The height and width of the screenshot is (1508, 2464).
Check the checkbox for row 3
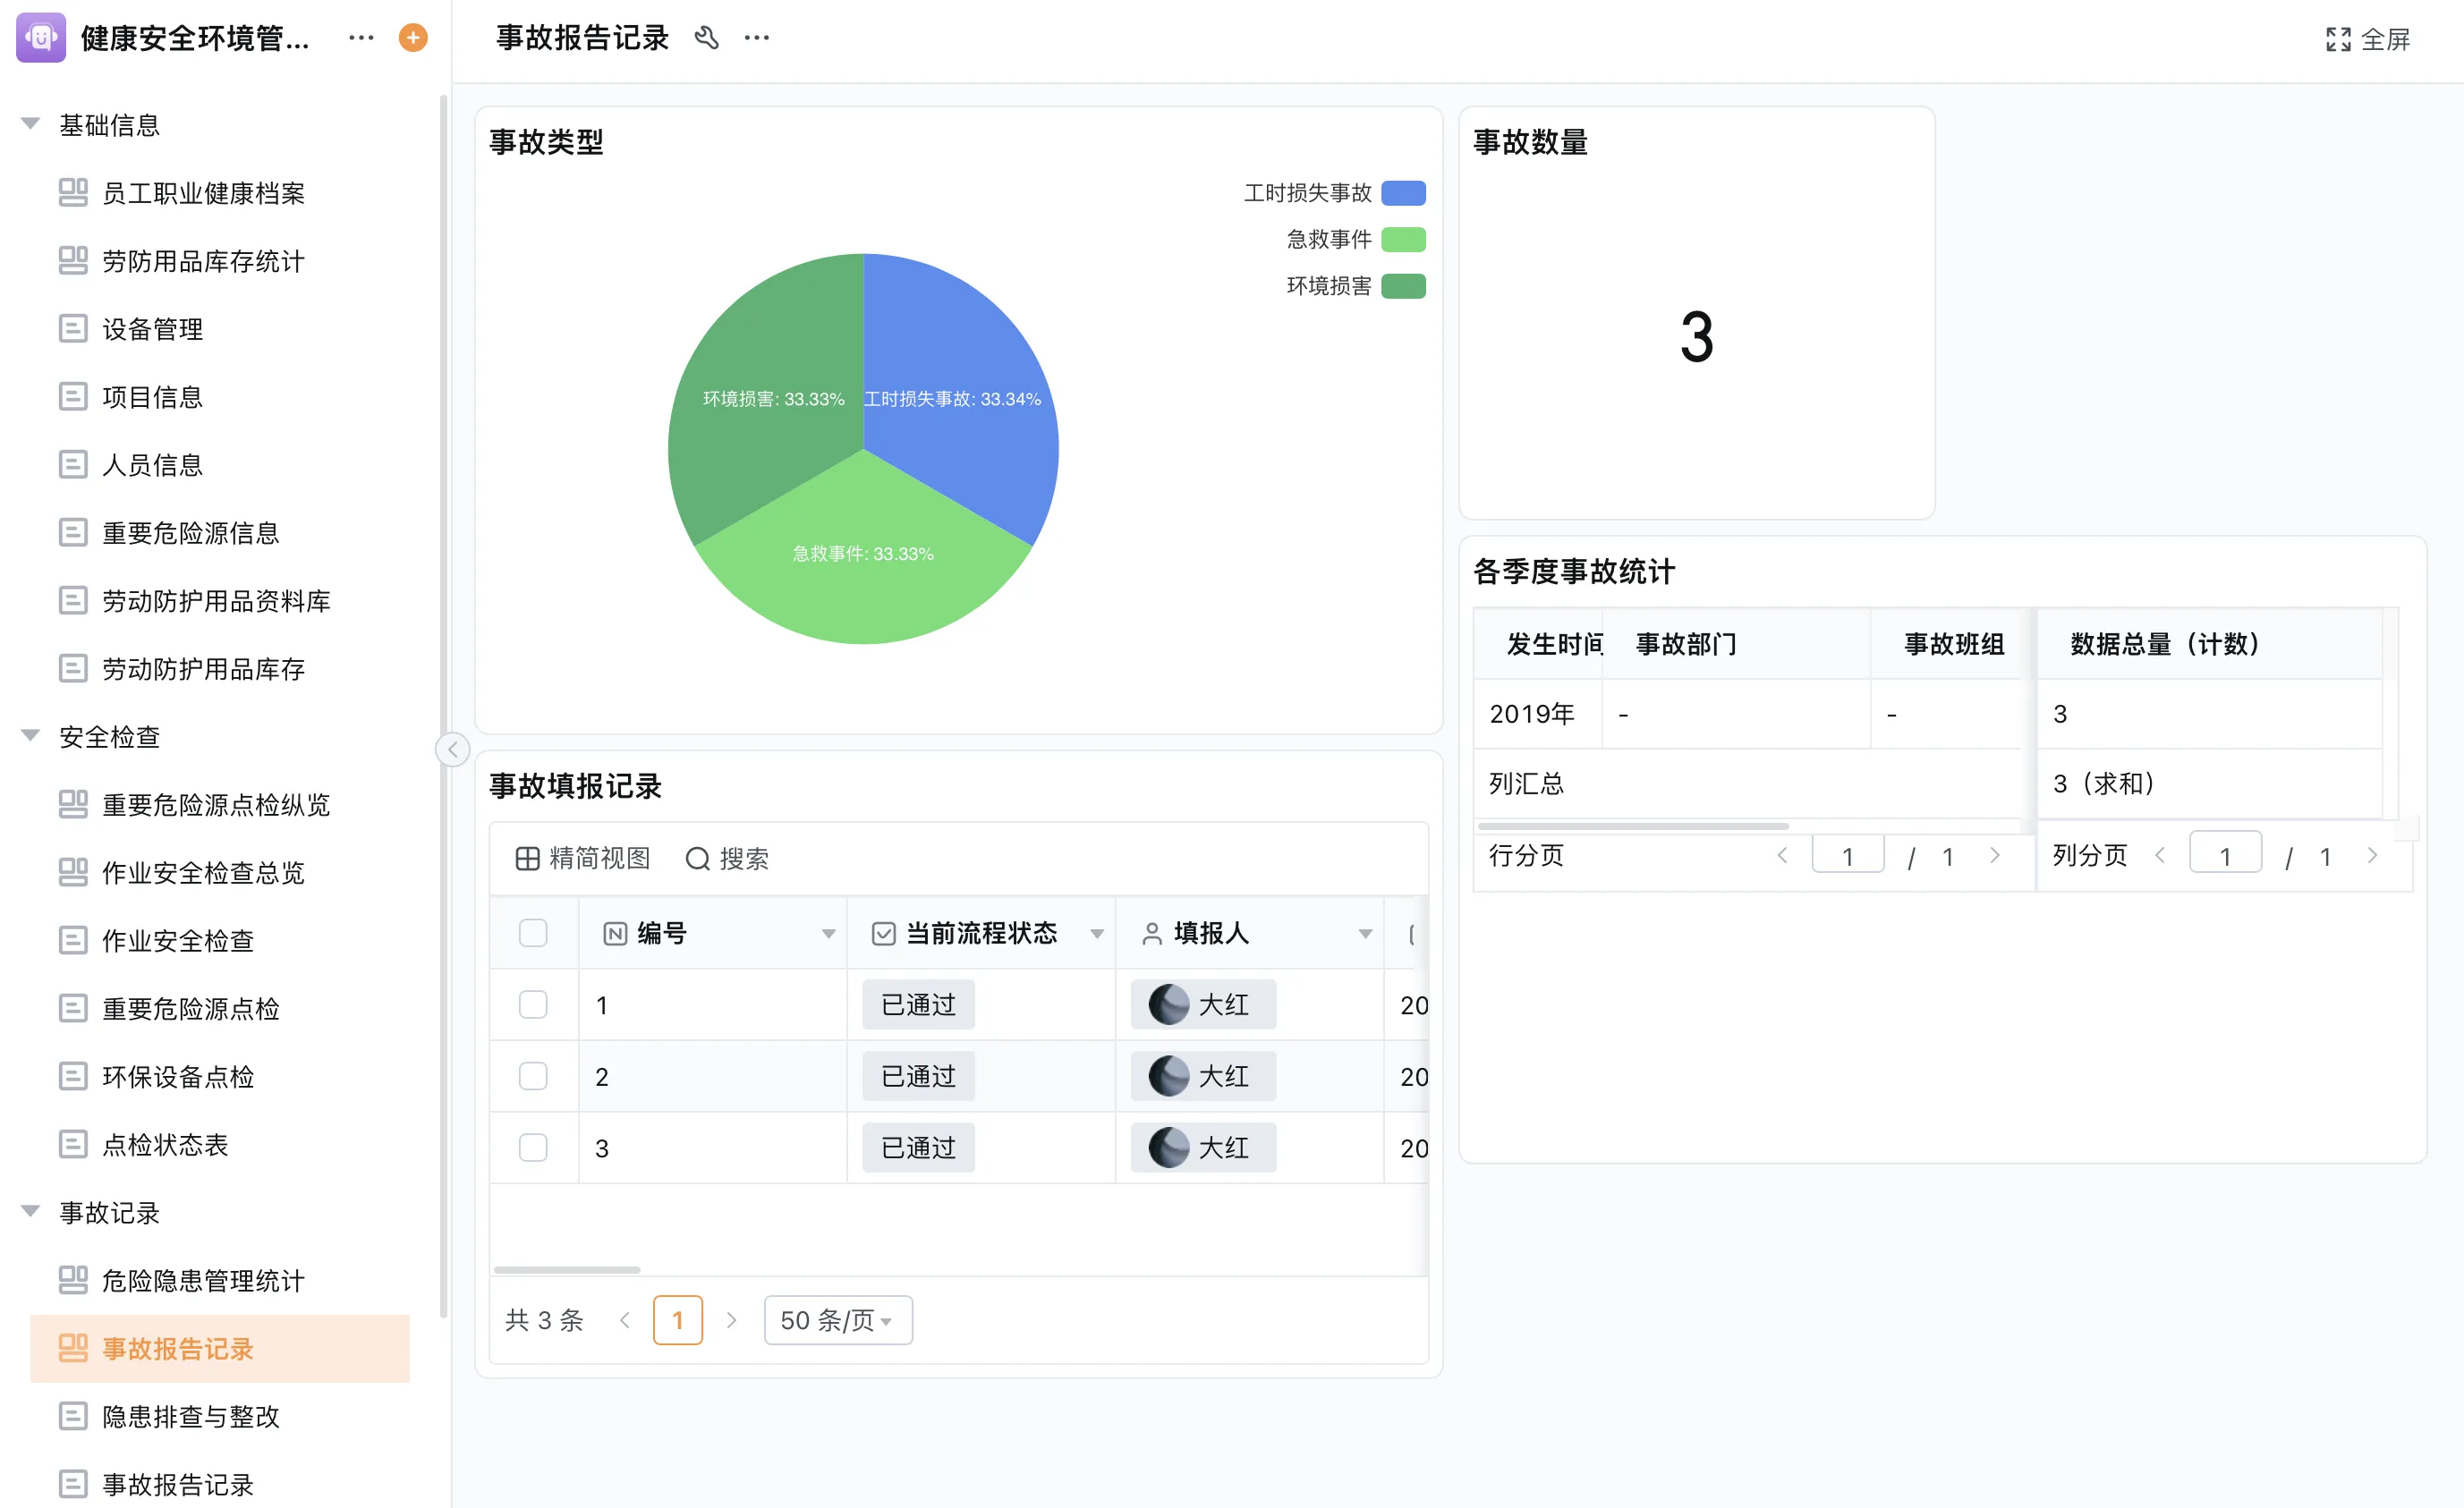tap(533, 1147)
